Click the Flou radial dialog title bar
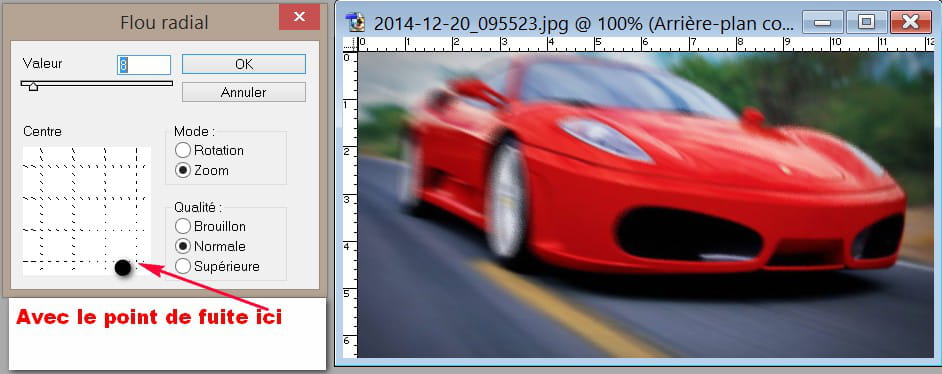Viewport: 942px width, 374px height. [141, 23]
